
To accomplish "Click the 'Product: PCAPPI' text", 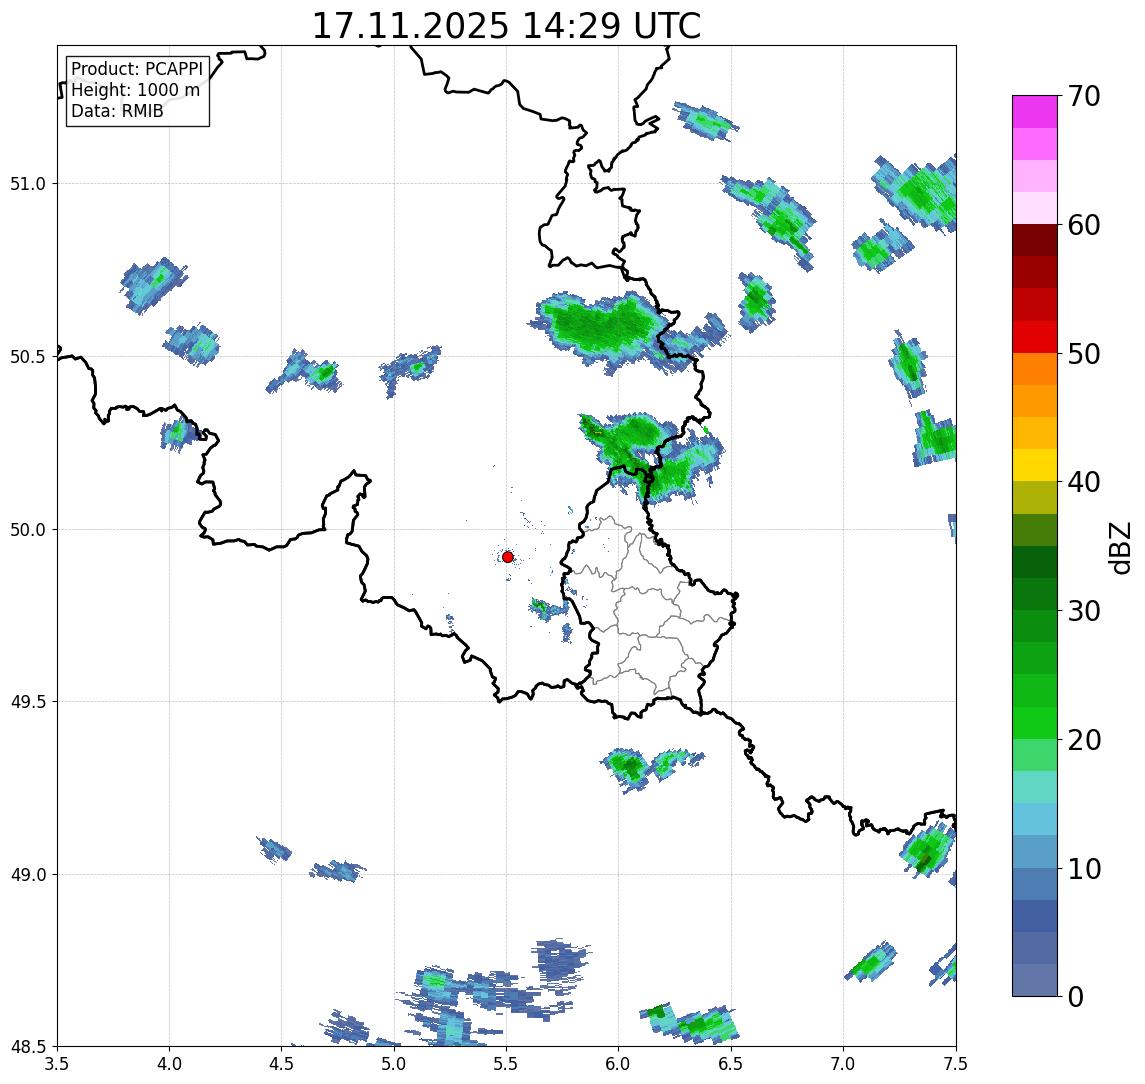I will (137, 69).
